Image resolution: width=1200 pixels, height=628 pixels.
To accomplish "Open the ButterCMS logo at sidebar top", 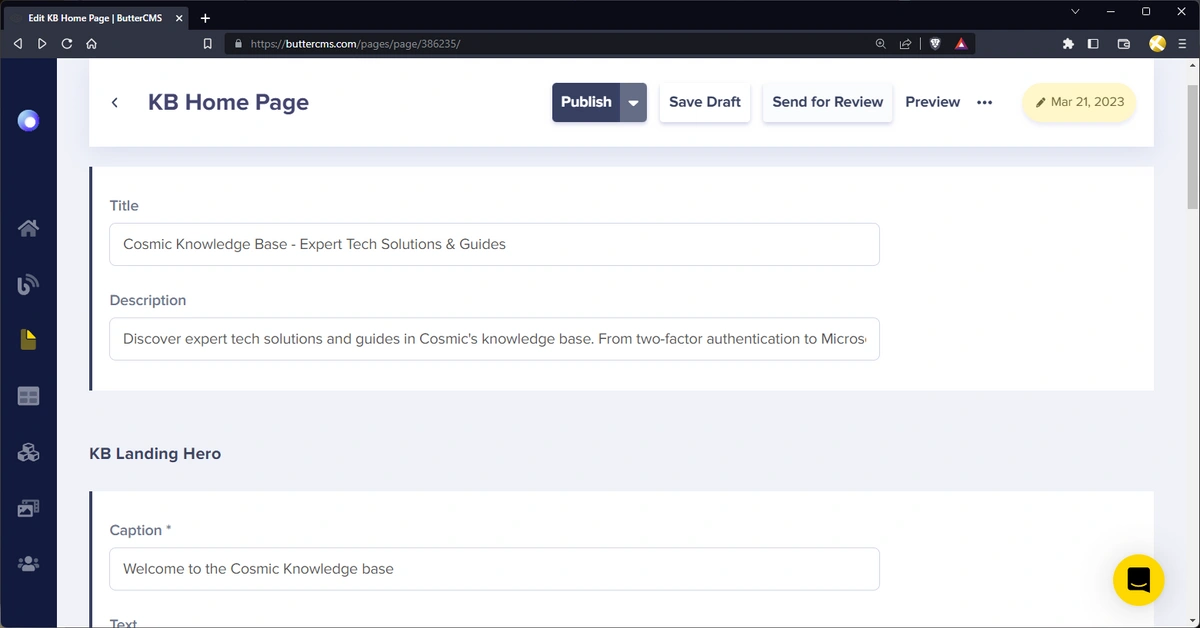I will 29,122.
